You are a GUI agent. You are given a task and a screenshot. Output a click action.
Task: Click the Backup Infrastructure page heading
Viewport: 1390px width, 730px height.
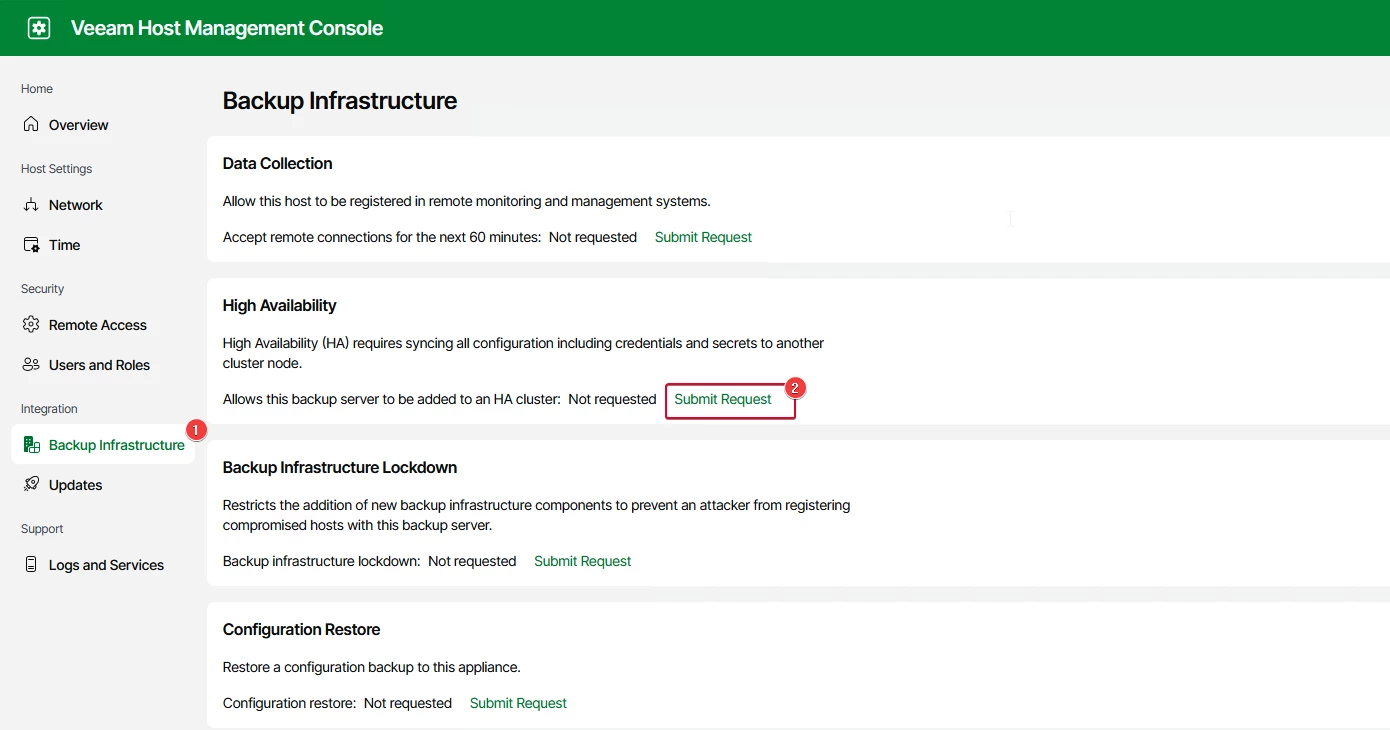pos(340,101)
